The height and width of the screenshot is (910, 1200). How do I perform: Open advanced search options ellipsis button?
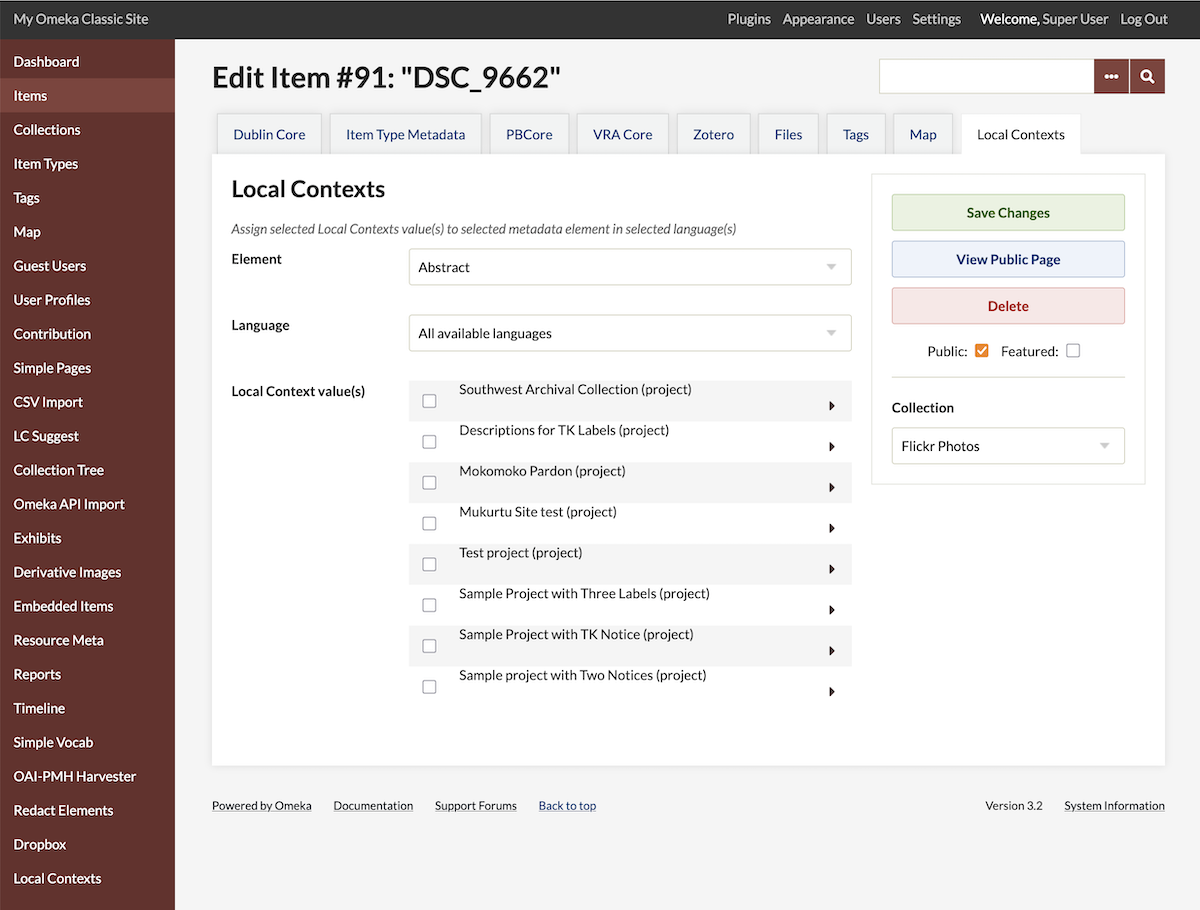[x=1111, y=76]
